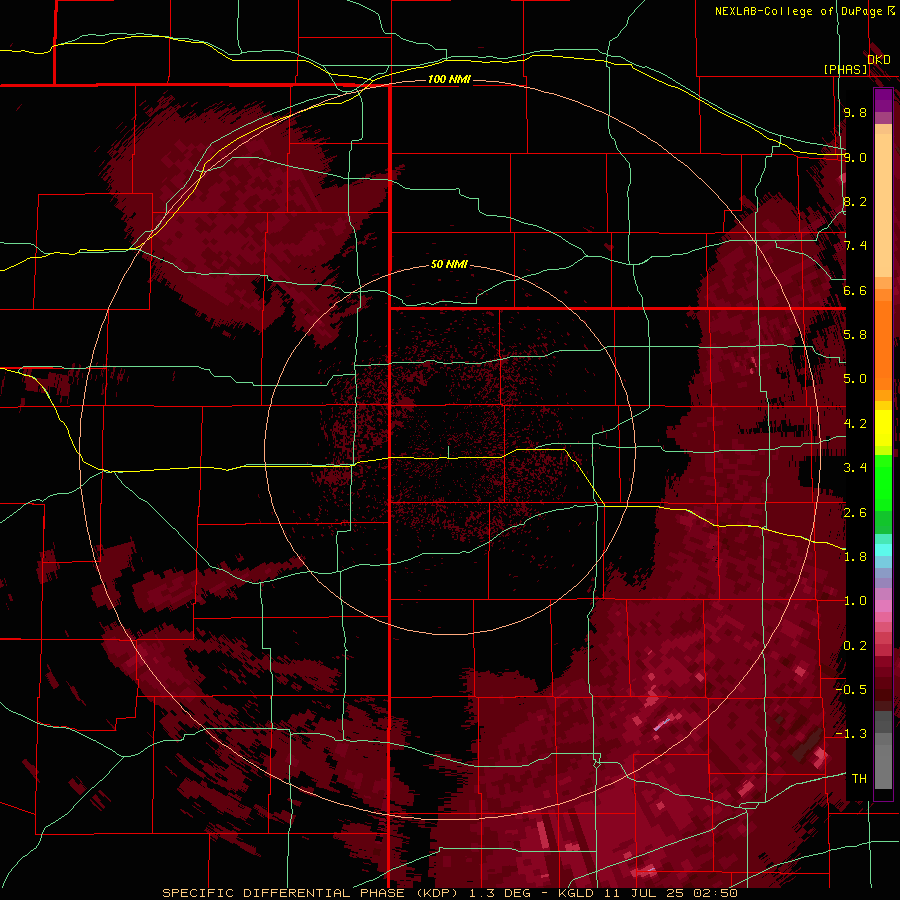
Task: Click the 6.6 scale value
Action: 855,290
